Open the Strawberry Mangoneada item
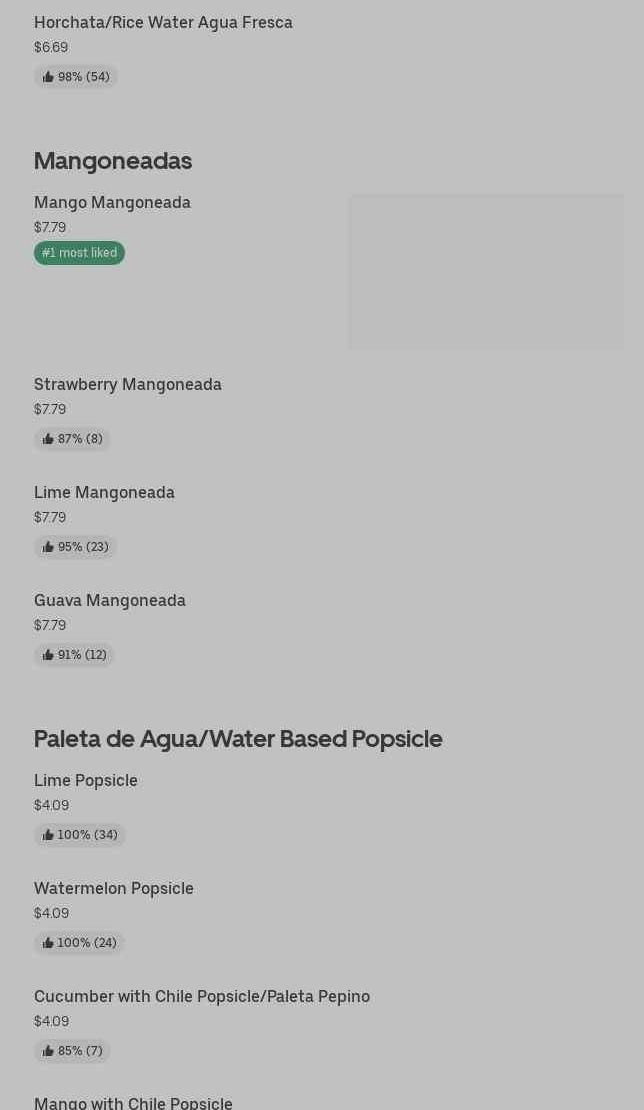The height and width of the screenshot is (1110, 644). pos(128,384)
